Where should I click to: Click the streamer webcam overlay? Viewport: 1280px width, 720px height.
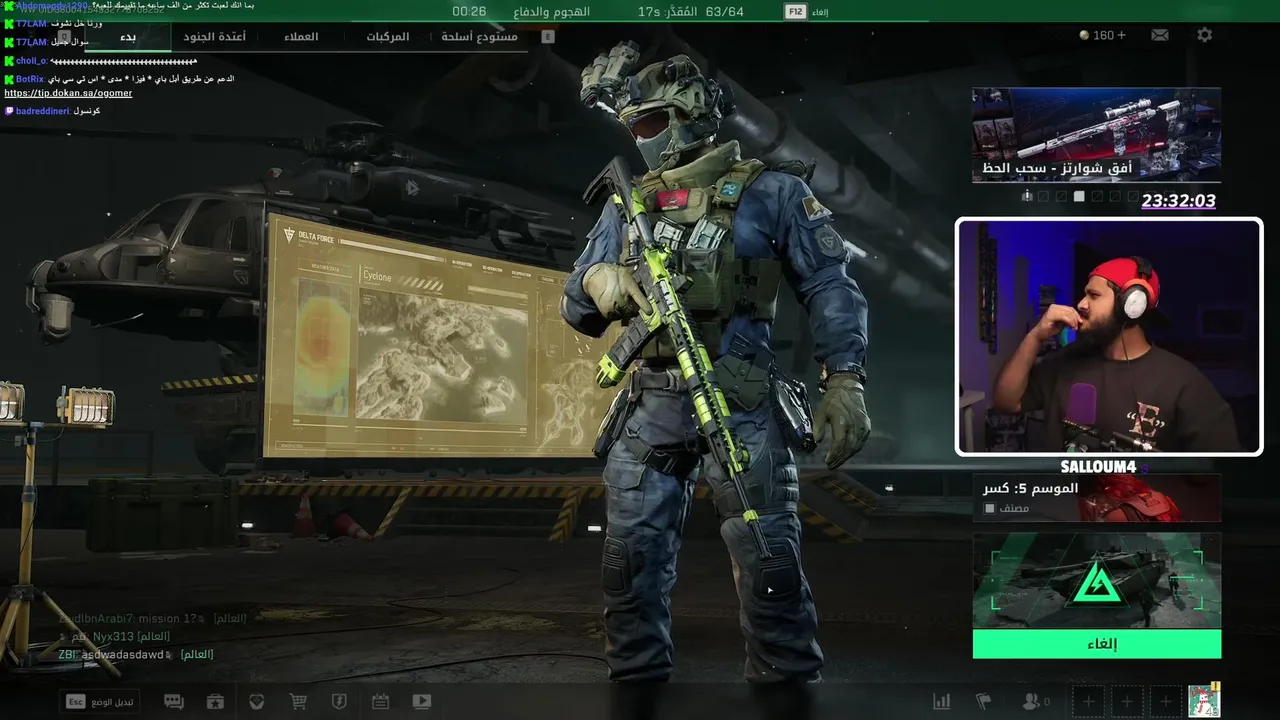(1109, 337)
